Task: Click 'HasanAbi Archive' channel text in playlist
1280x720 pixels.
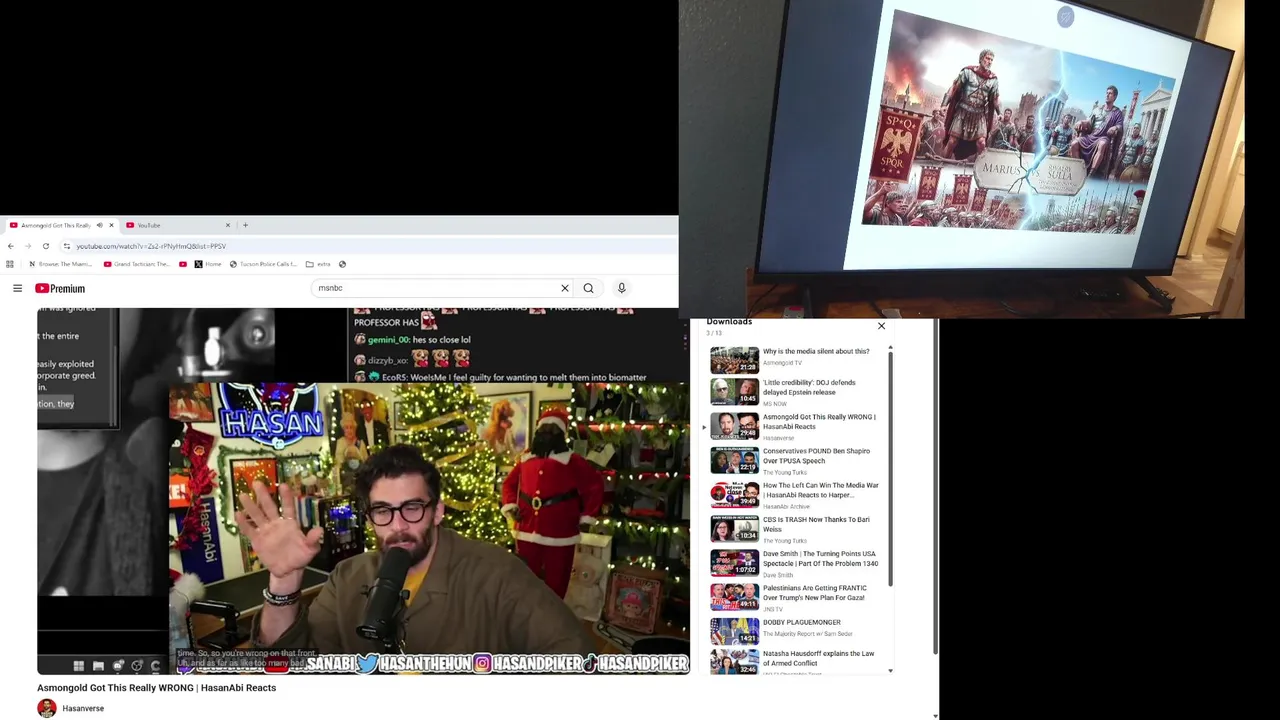Action: point(786,507)
